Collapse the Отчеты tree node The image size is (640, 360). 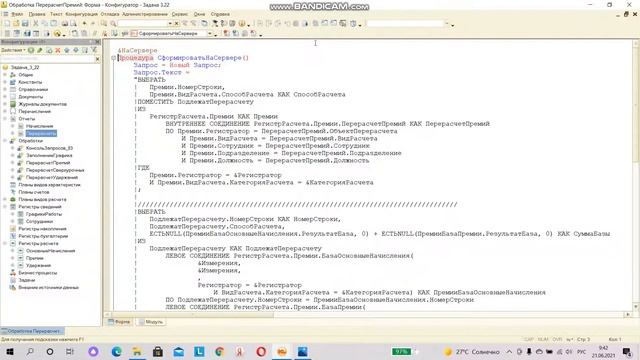tap(5, 119)
